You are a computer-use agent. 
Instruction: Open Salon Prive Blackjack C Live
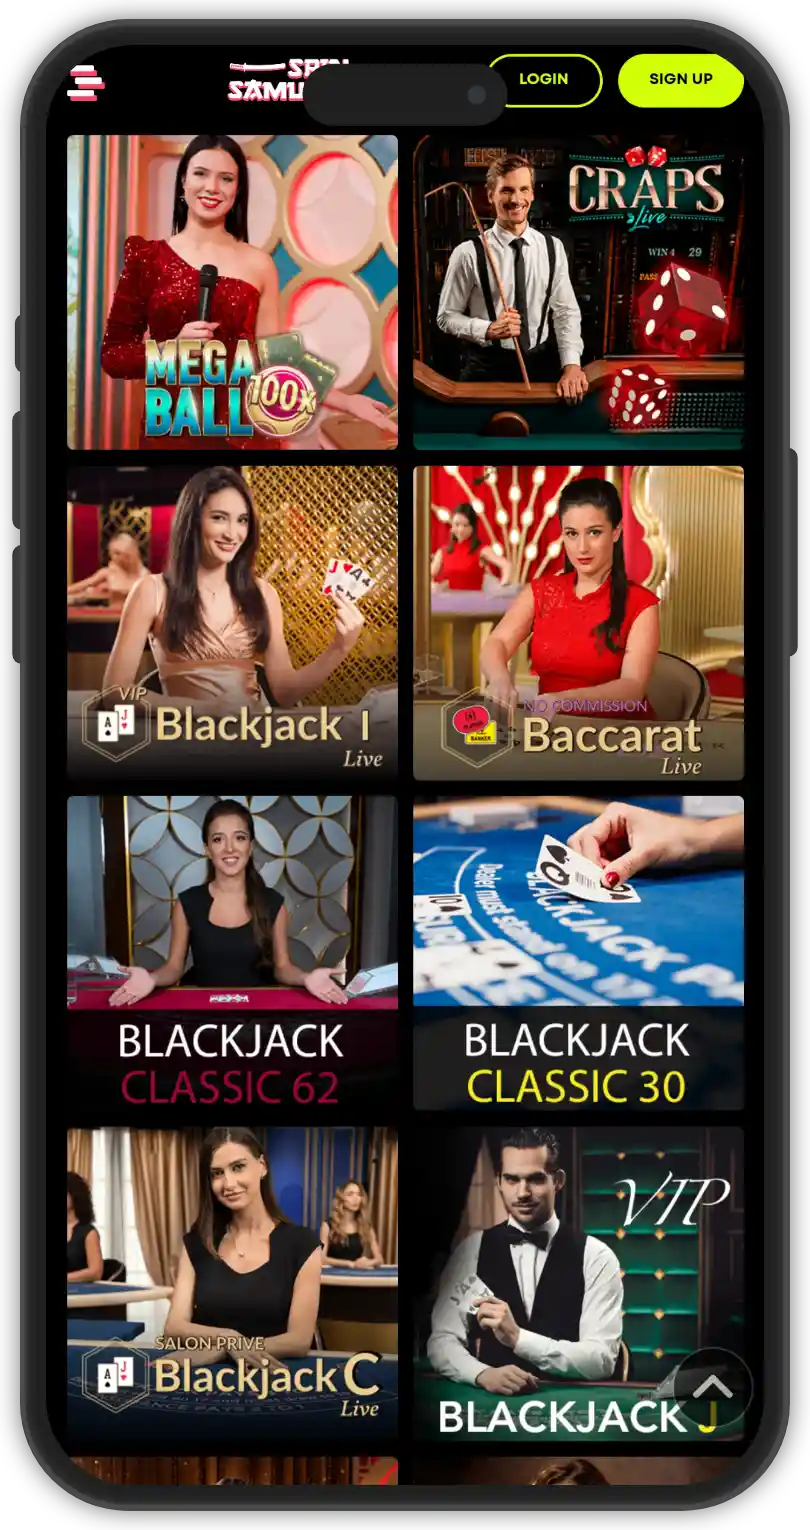[x=232, y=1284]
